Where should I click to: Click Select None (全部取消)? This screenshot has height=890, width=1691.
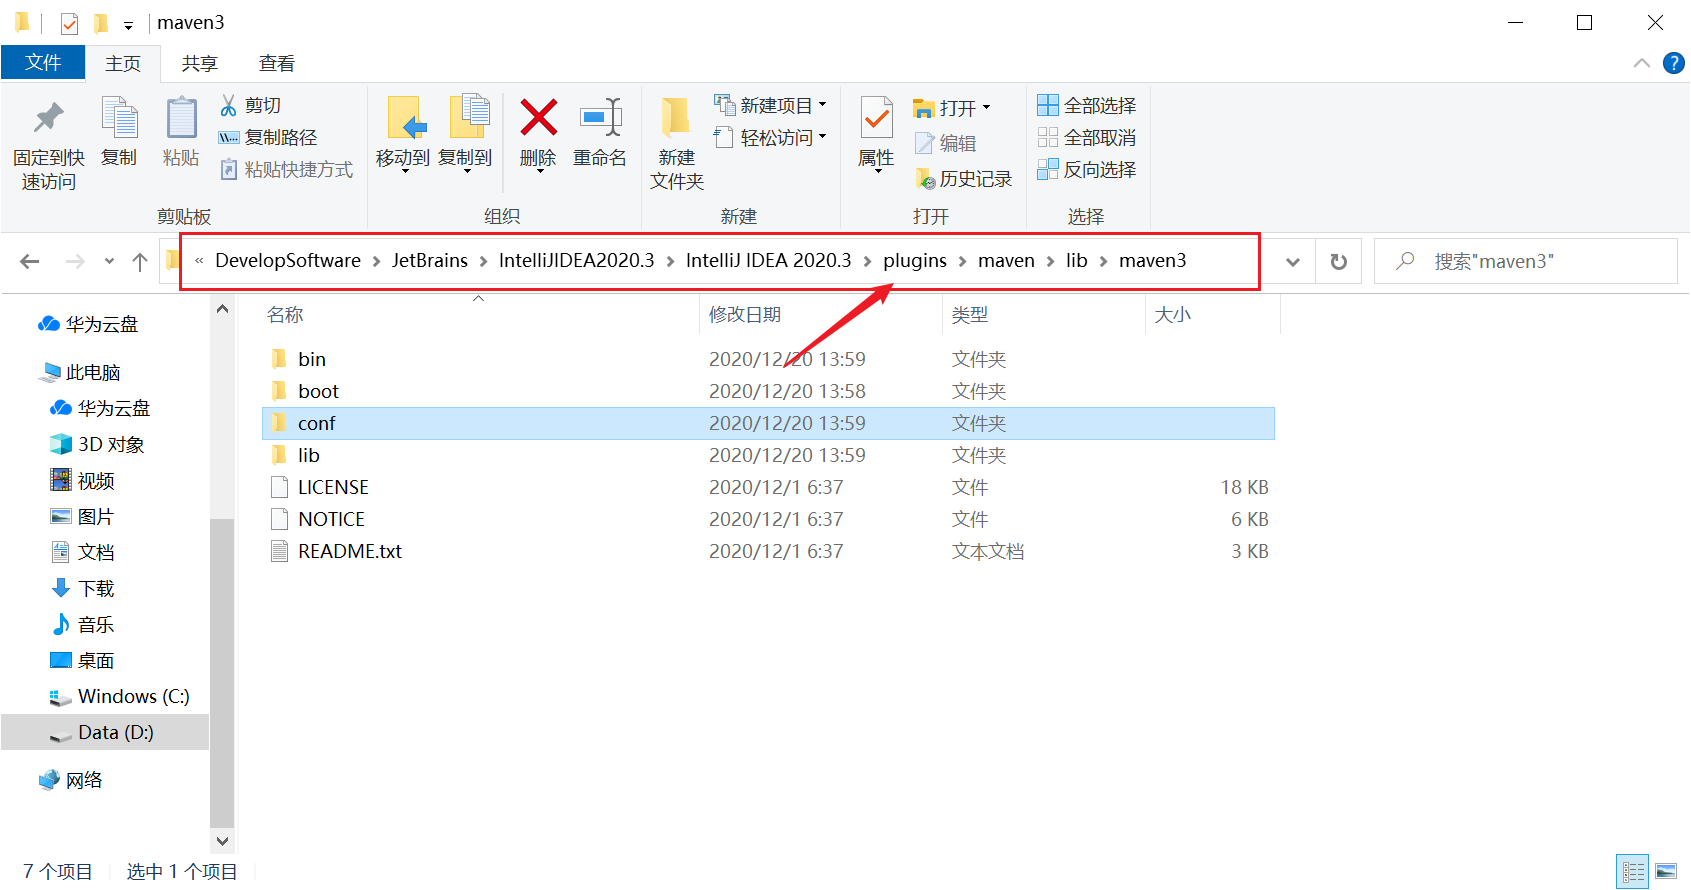[1087, 137]
